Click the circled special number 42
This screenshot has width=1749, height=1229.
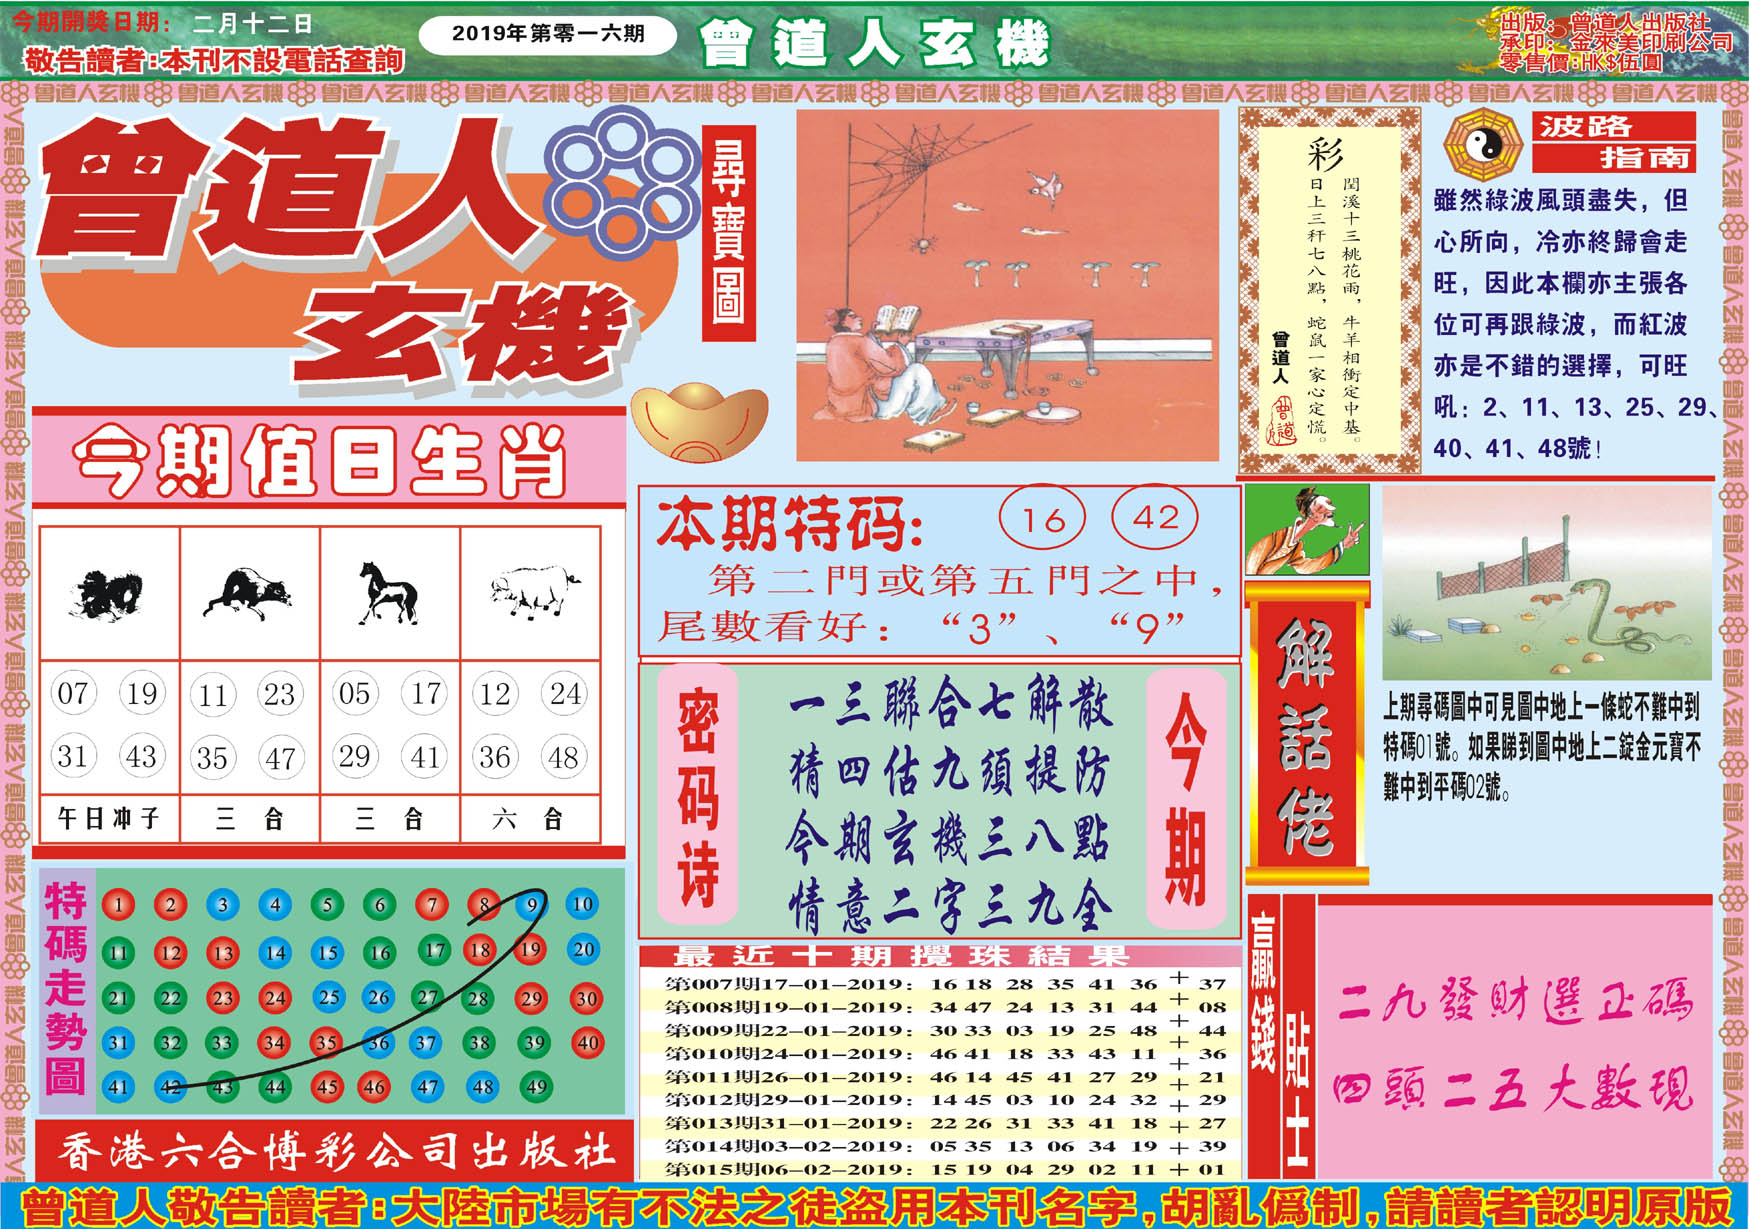(x=1155, y=517)
